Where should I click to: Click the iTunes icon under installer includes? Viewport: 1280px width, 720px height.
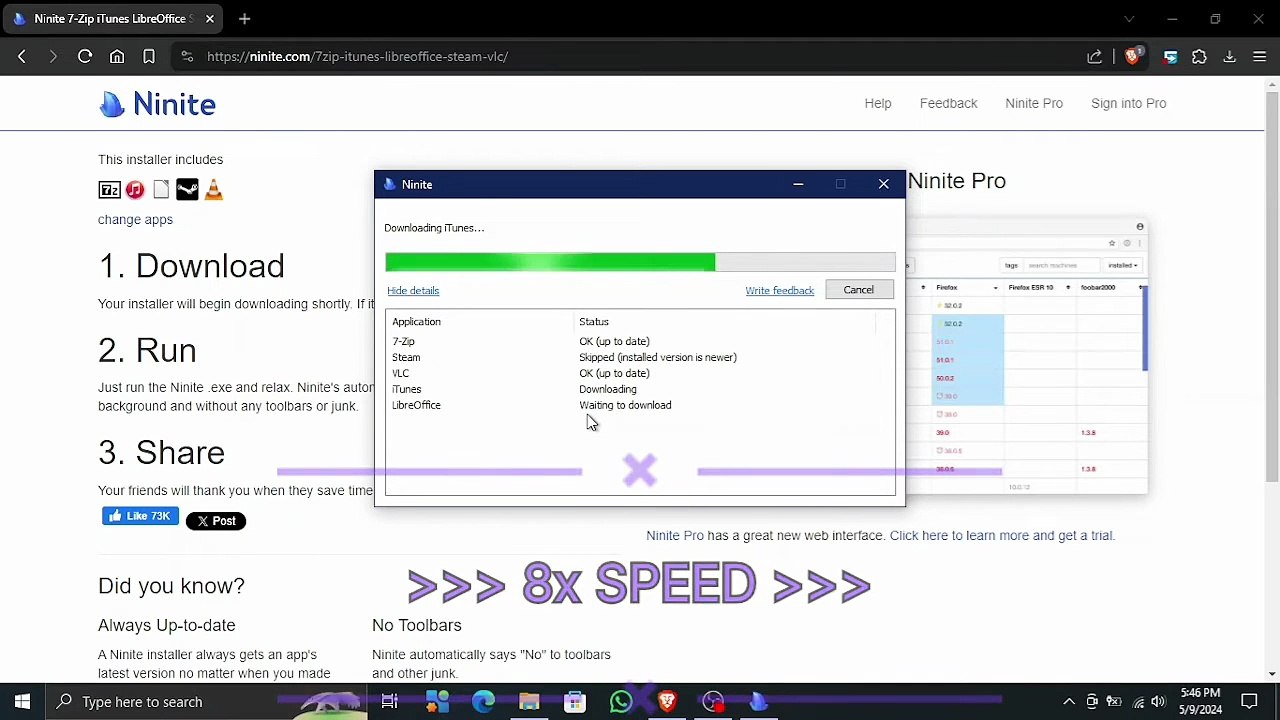pos(135,190)
